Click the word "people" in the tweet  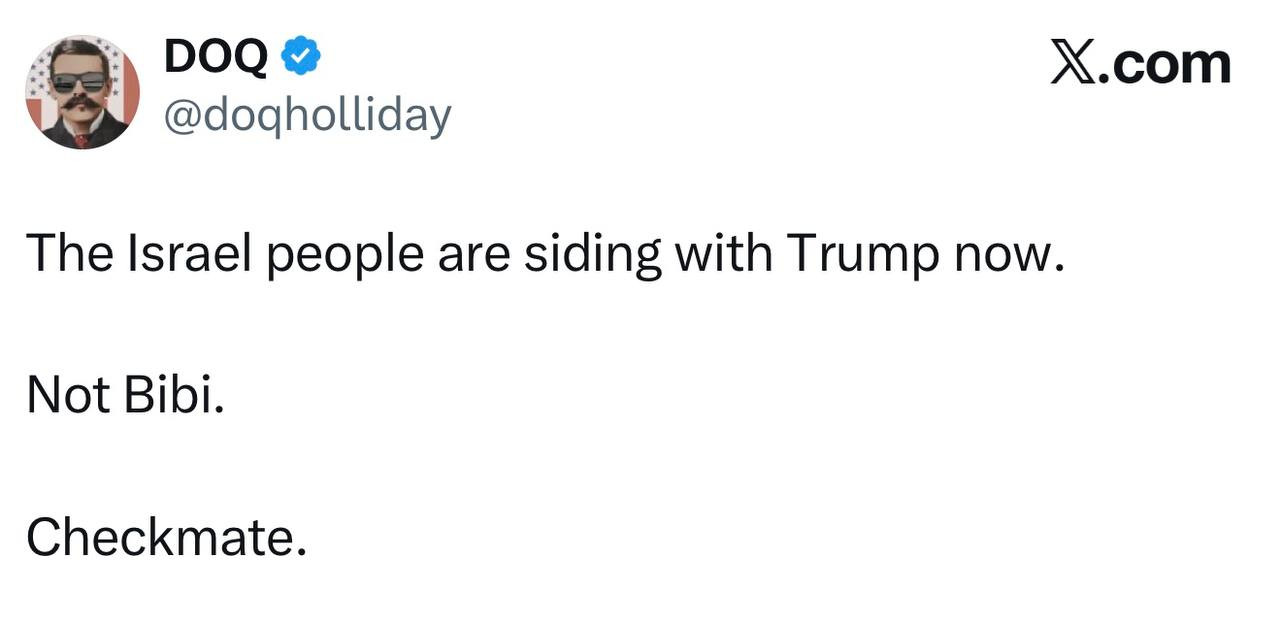pos(343,256)
